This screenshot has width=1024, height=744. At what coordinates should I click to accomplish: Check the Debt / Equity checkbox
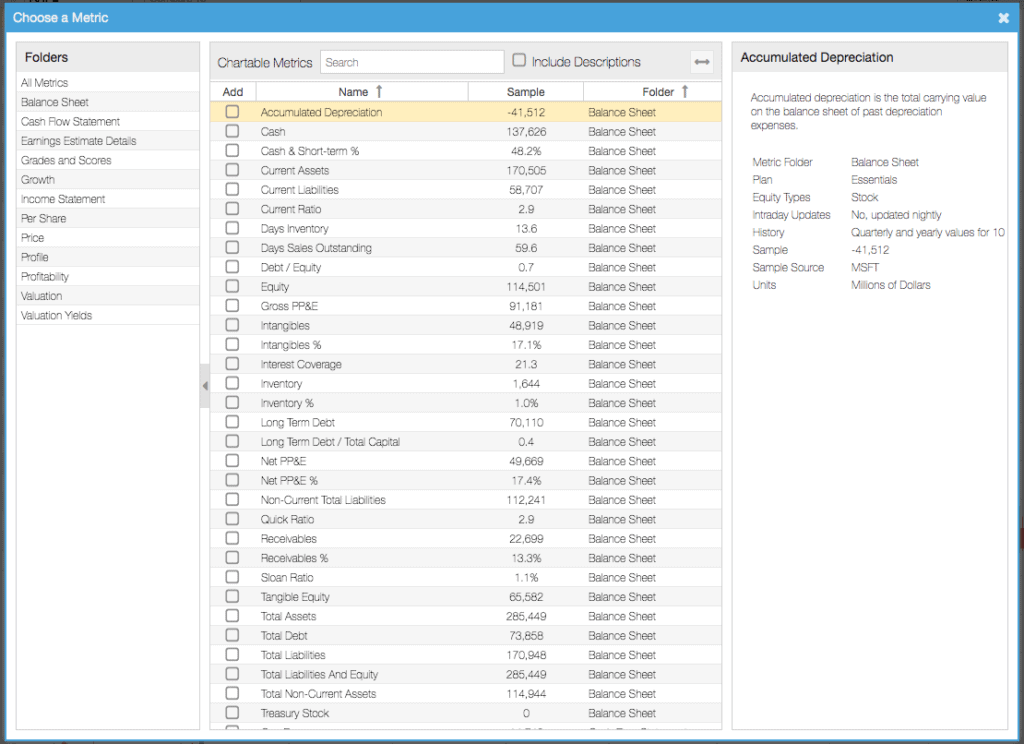[x=232, y=267]
